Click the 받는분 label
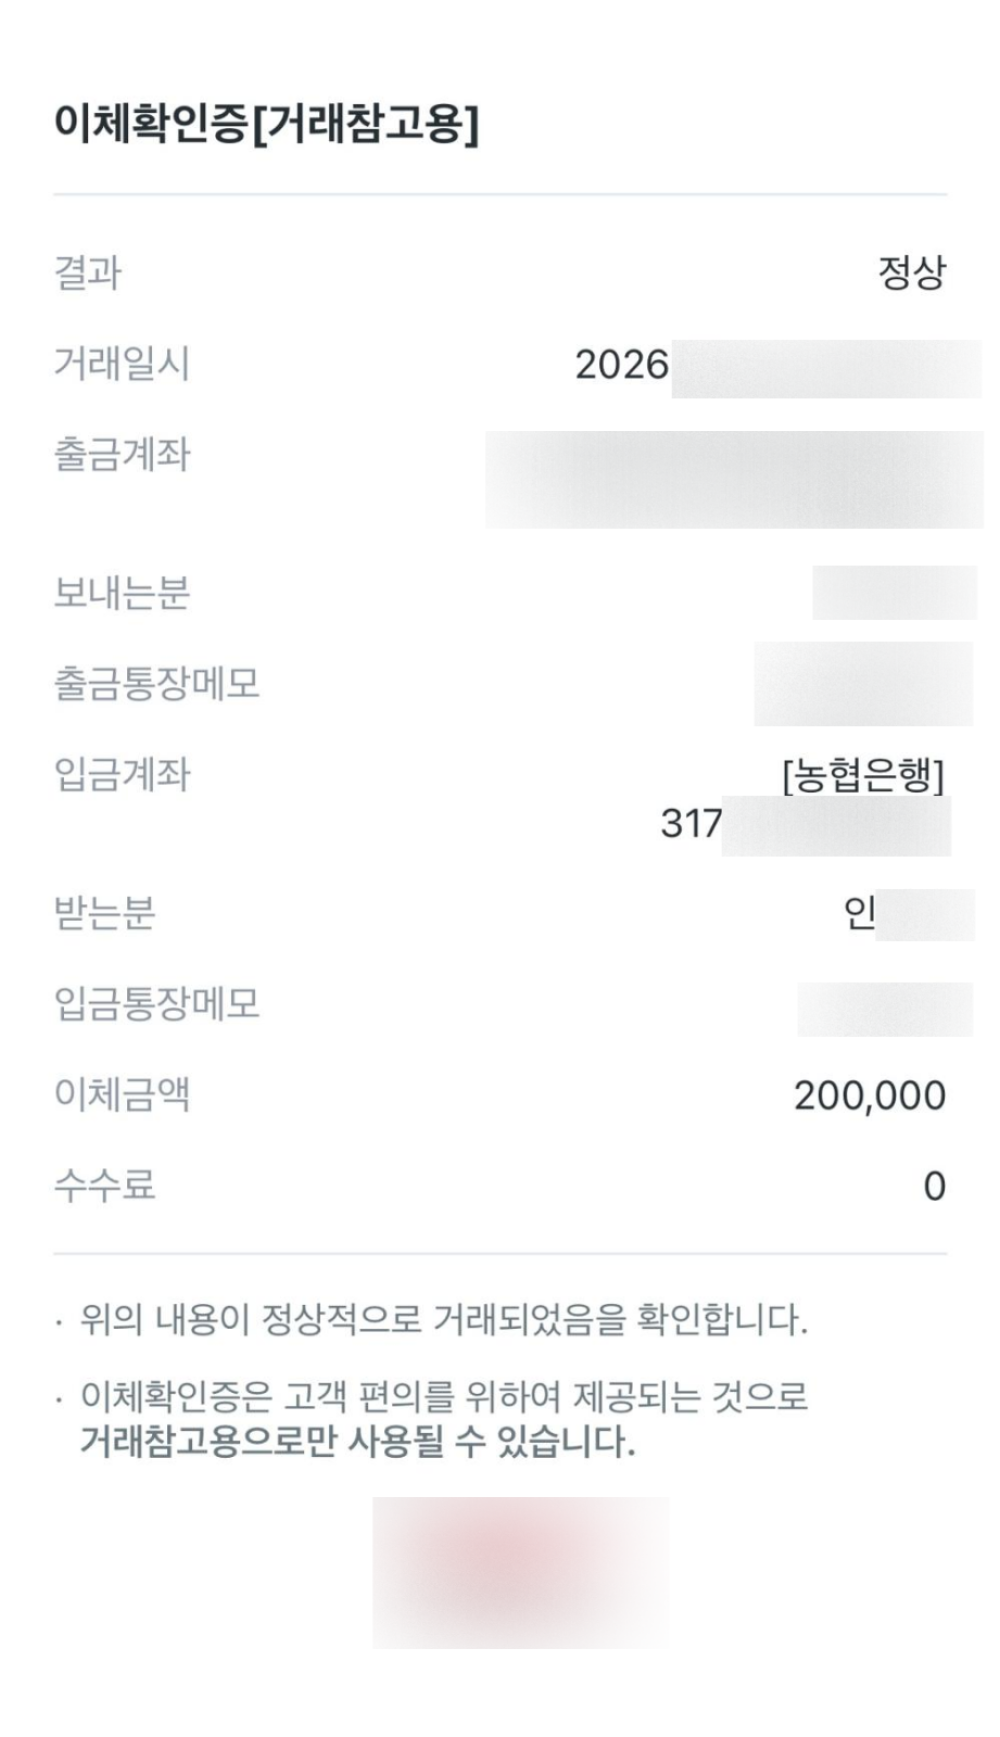The width and height of the screenshot is (1000, 1737). [x=104, y=913]
